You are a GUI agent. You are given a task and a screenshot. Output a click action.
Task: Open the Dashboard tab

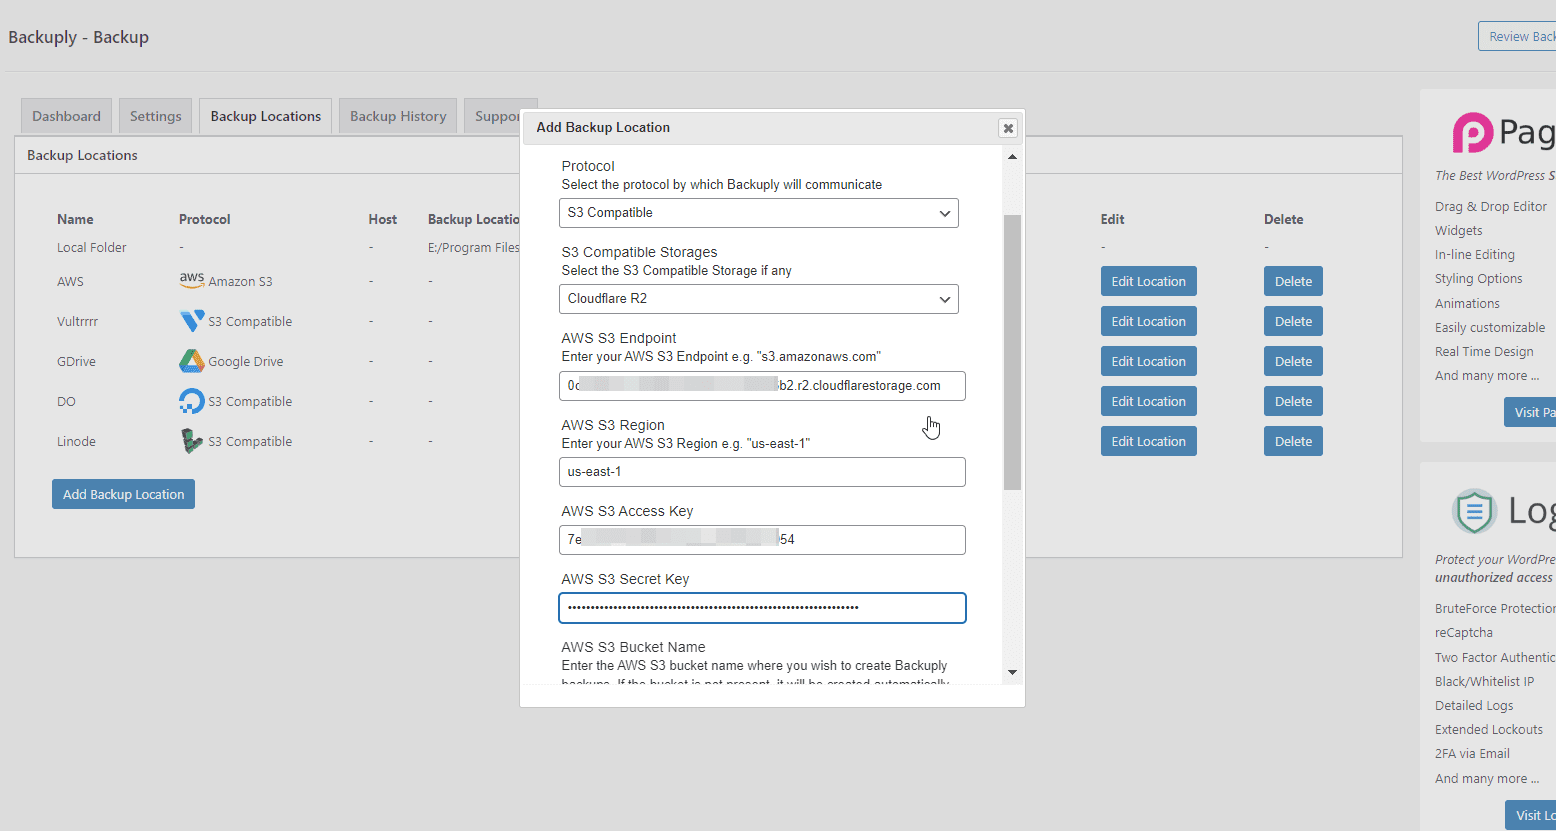[66, 115]
